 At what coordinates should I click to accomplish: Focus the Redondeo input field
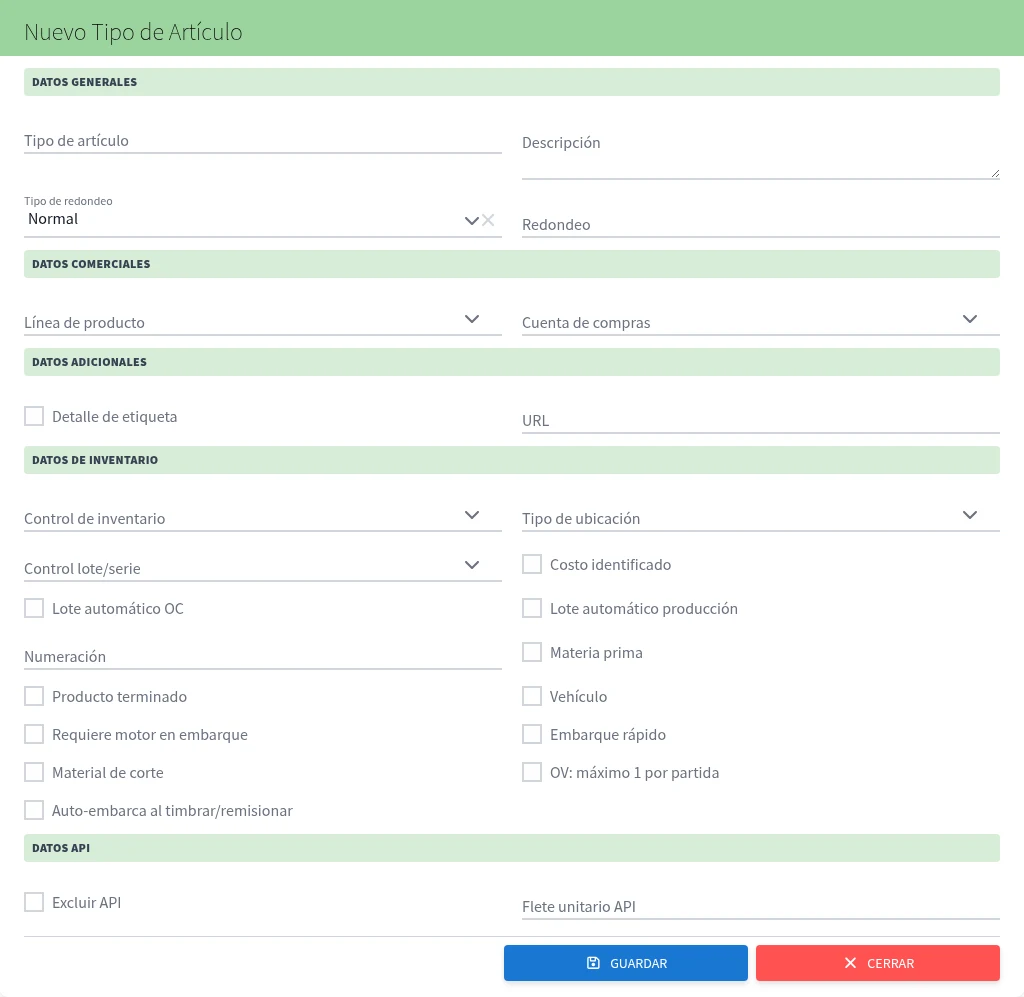[761, 224]
